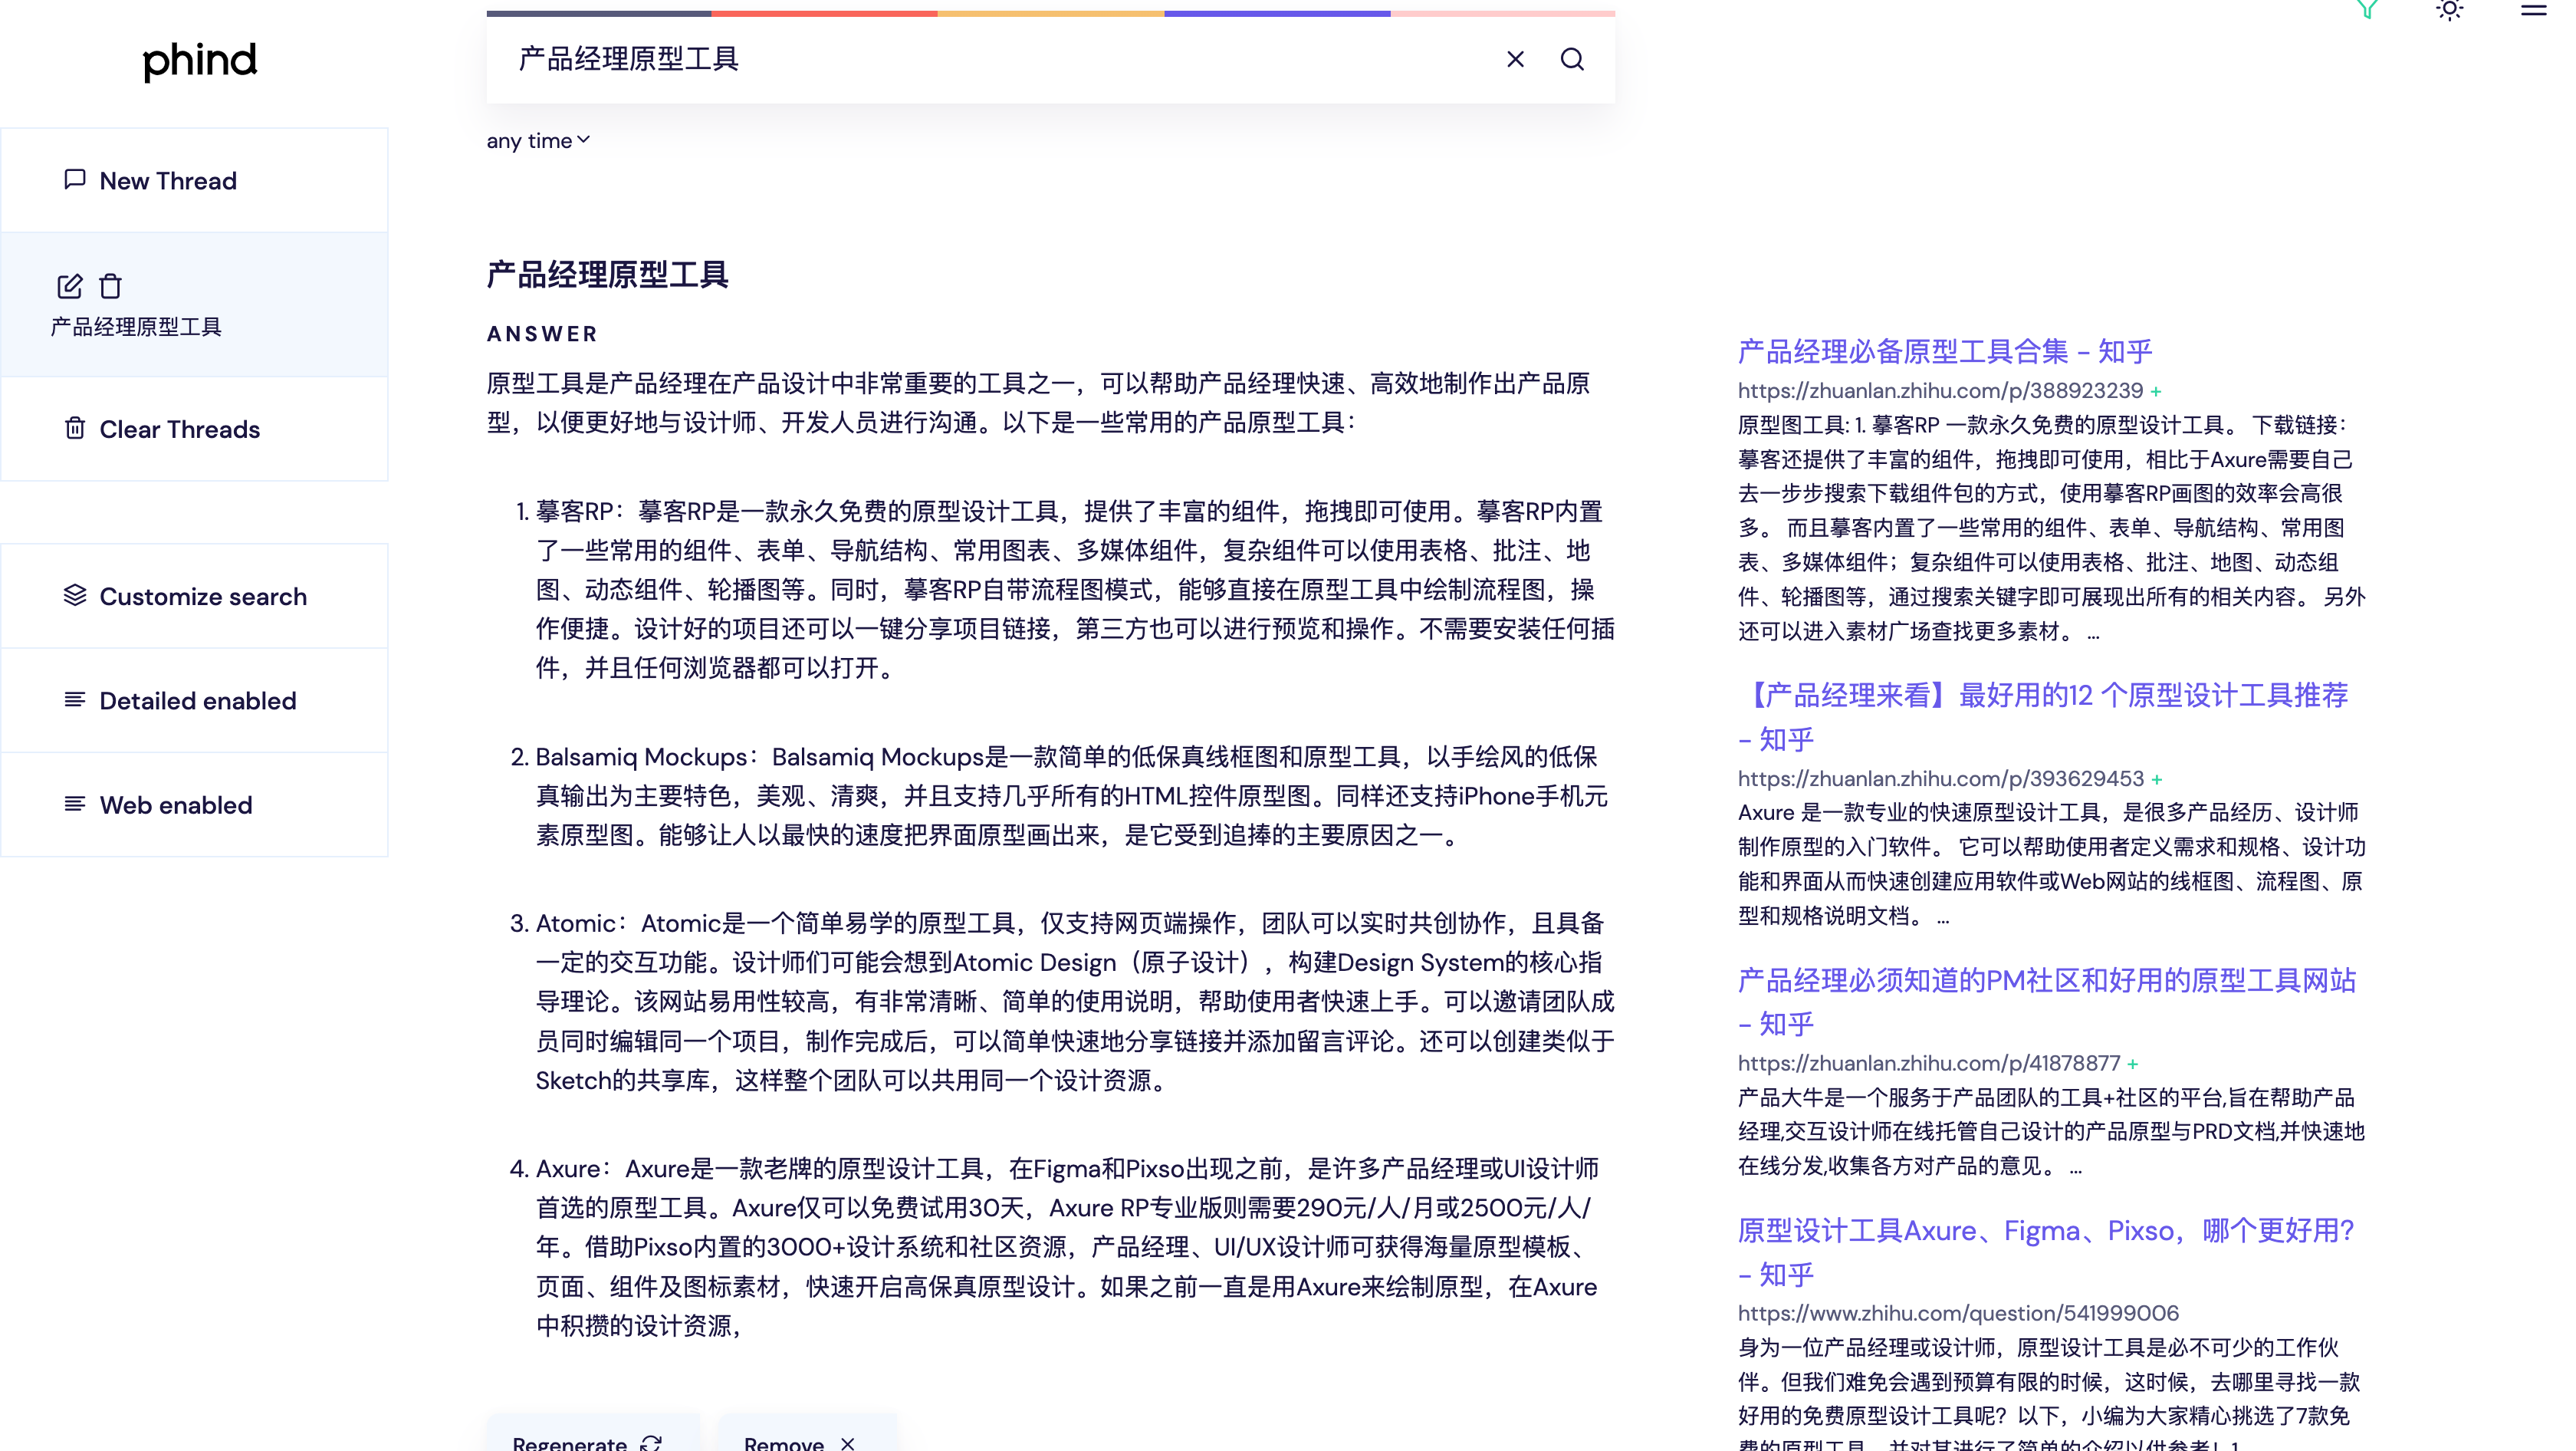2576x1451 pixels.
Task: Delete the current thread with trash icon
Action: (x=110, y=287)
